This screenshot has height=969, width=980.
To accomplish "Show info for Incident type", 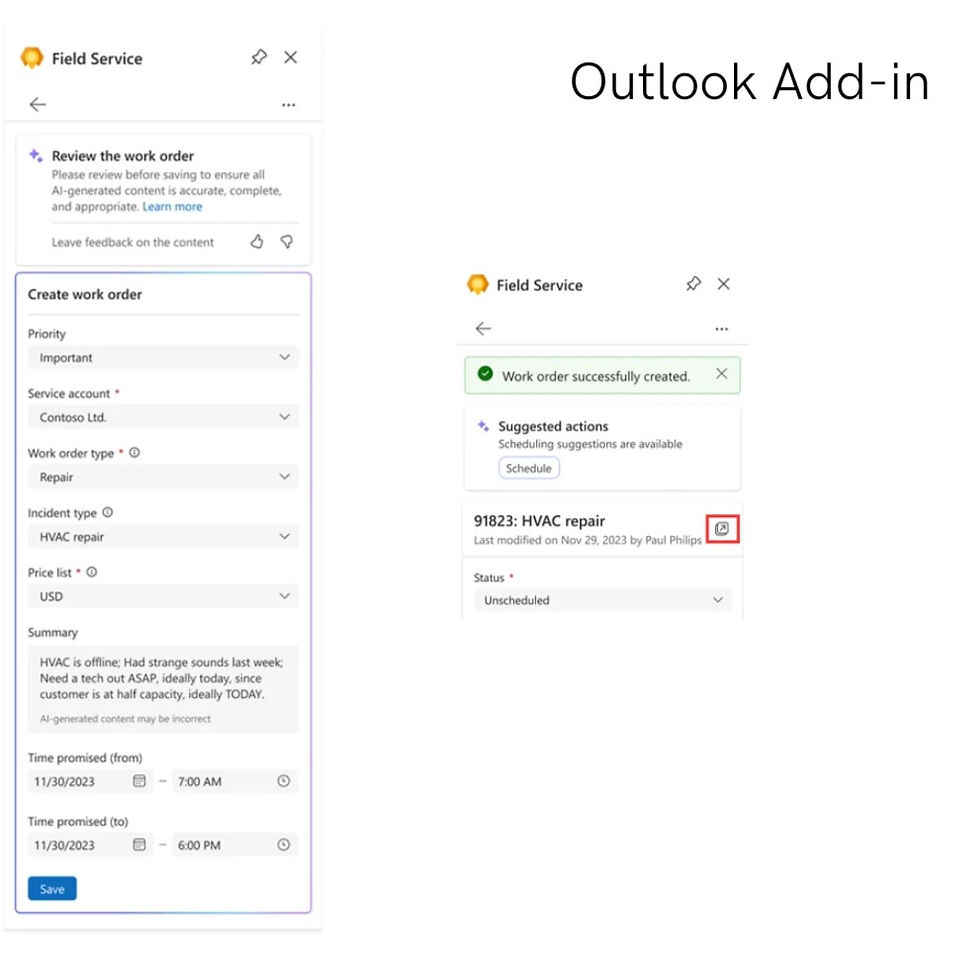I will (x=108, y=513).
